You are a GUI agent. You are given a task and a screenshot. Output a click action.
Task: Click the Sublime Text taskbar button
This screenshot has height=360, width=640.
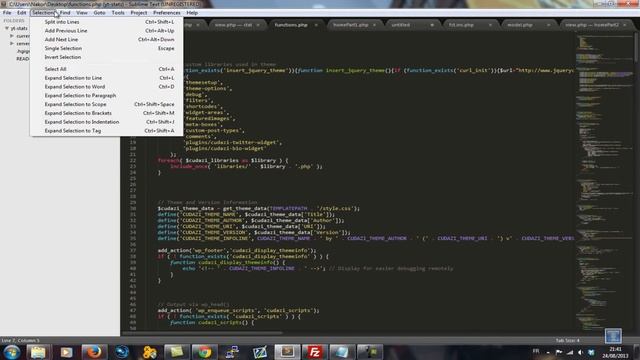pyautogui.click(x=287, y=352)
